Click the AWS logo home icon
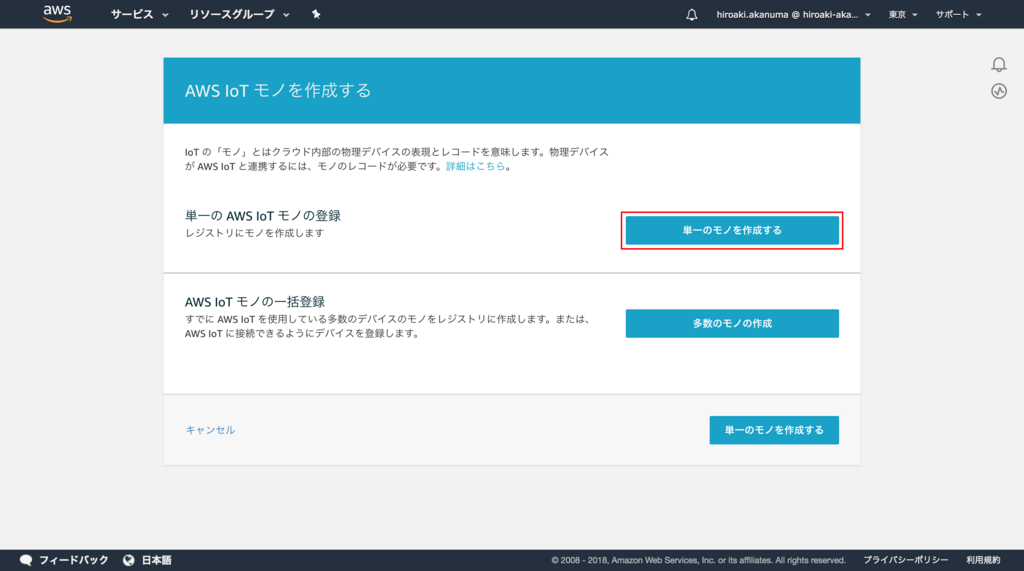Viewport: 1024px width, 571px height. [x=57, y=14]
